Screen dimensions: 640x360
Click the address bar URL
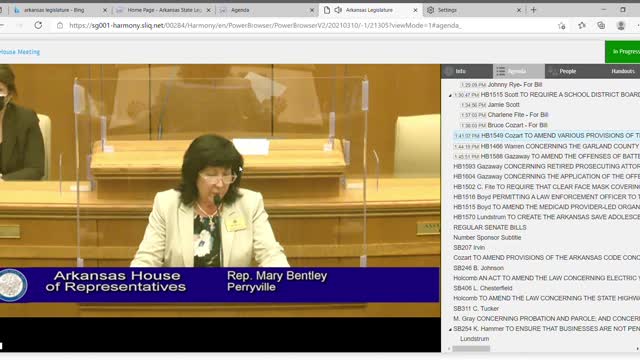(265, 25)
